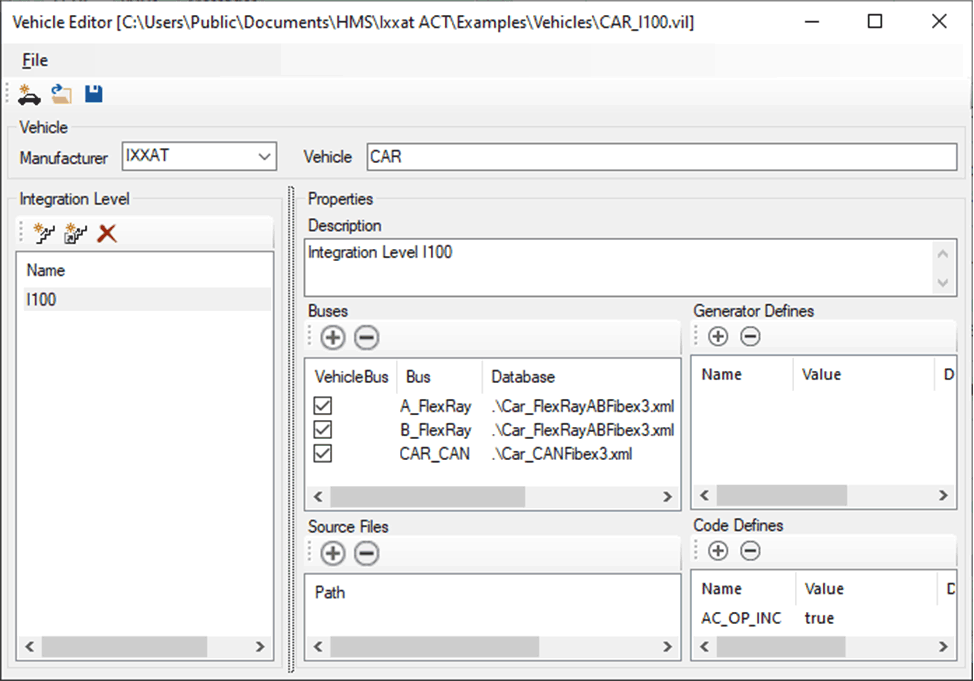Click Code Defines Value column header

coord(824,588)
